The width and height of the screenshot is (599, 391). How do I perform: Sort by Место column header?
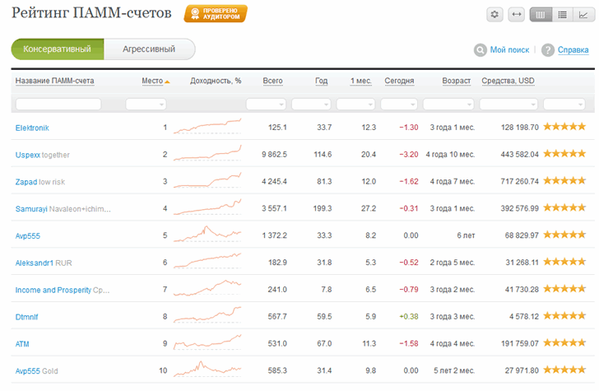point(152,81)
